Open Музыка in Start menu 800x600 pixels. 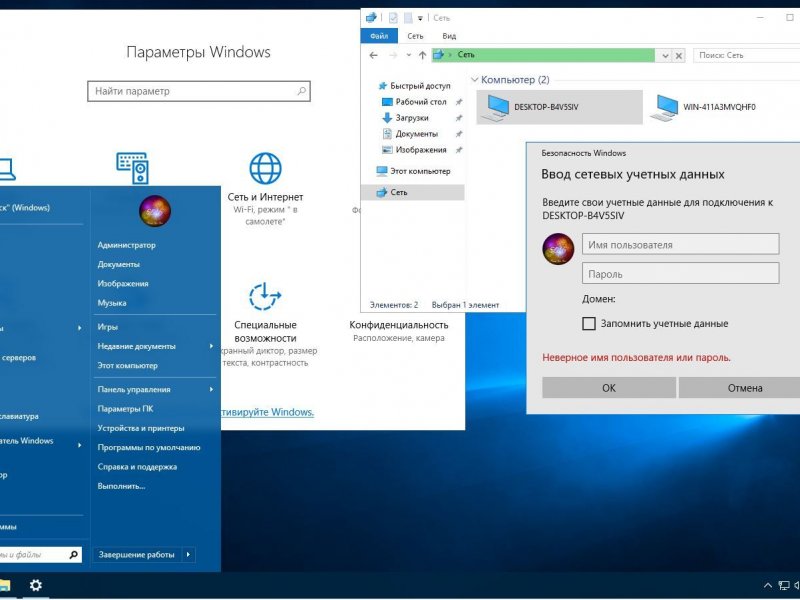click(112, 303)
